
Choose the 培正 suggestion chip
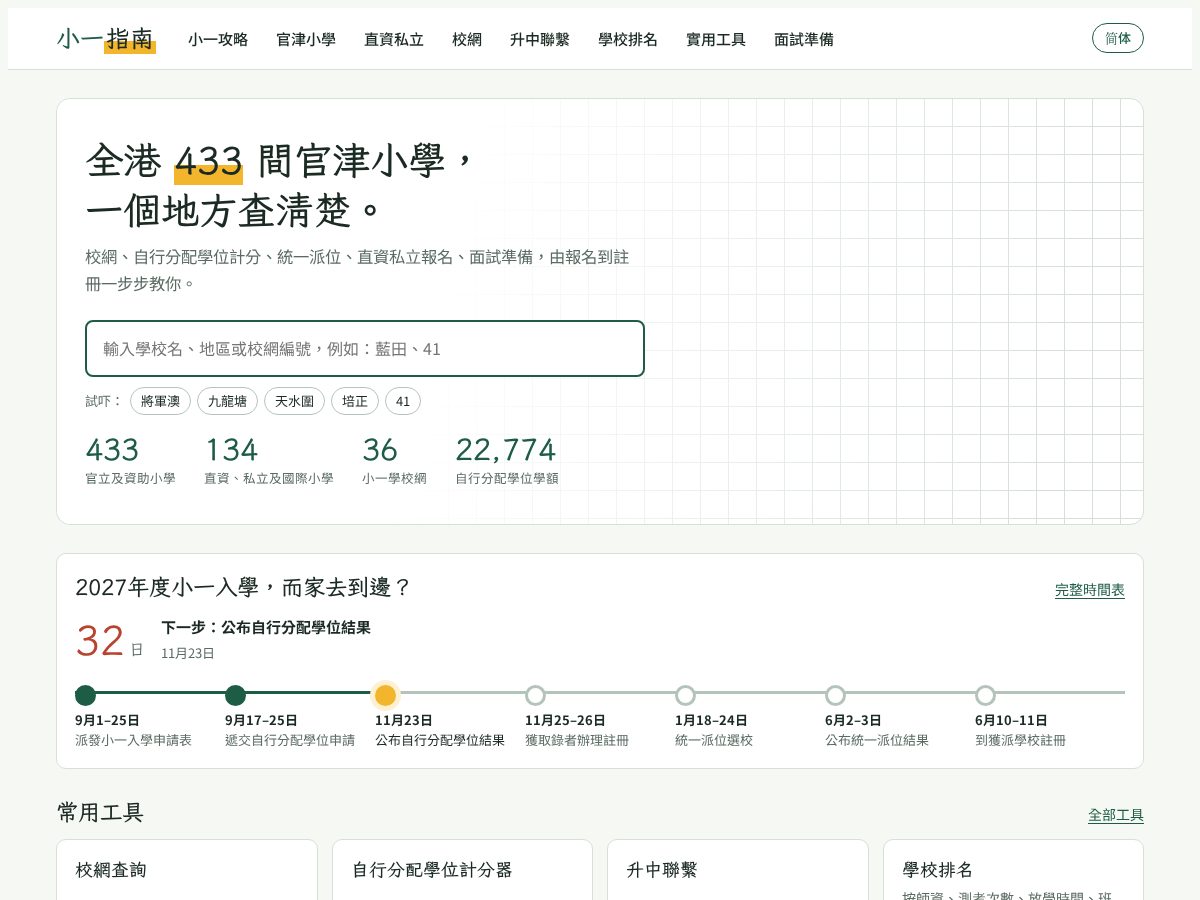coord(355,401)
